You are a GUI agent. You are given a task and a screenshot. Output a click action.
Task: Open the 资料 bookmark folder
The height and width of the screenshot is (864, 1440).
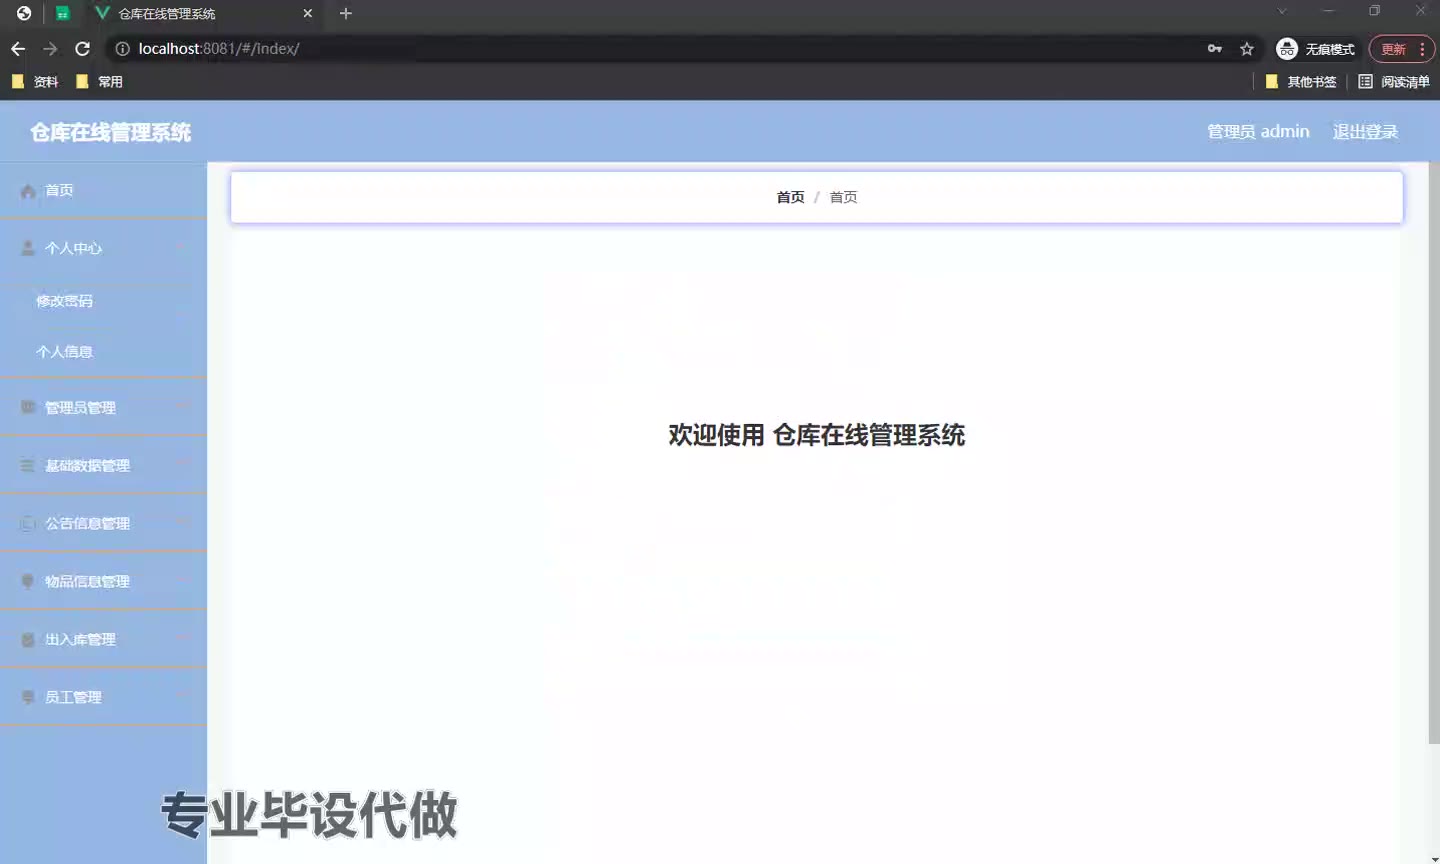[x=35, y=81]
